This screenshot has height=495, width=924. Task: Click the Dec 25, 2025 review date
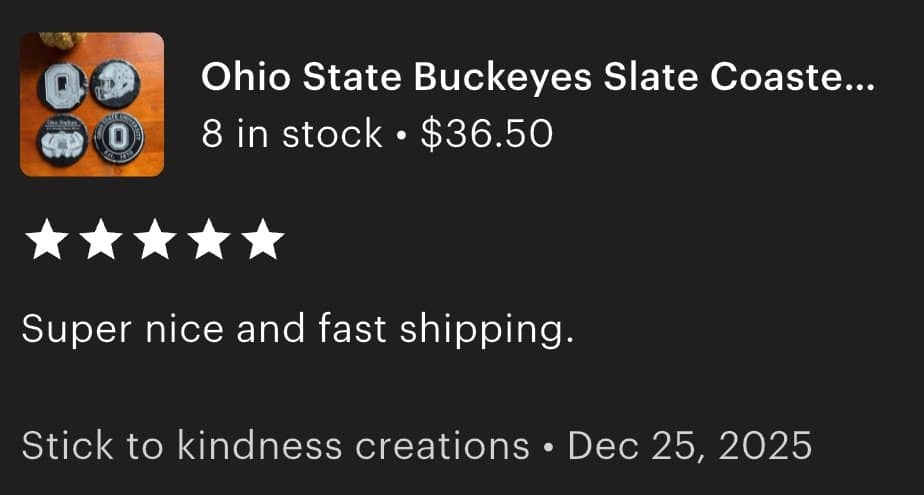(689, 446)
